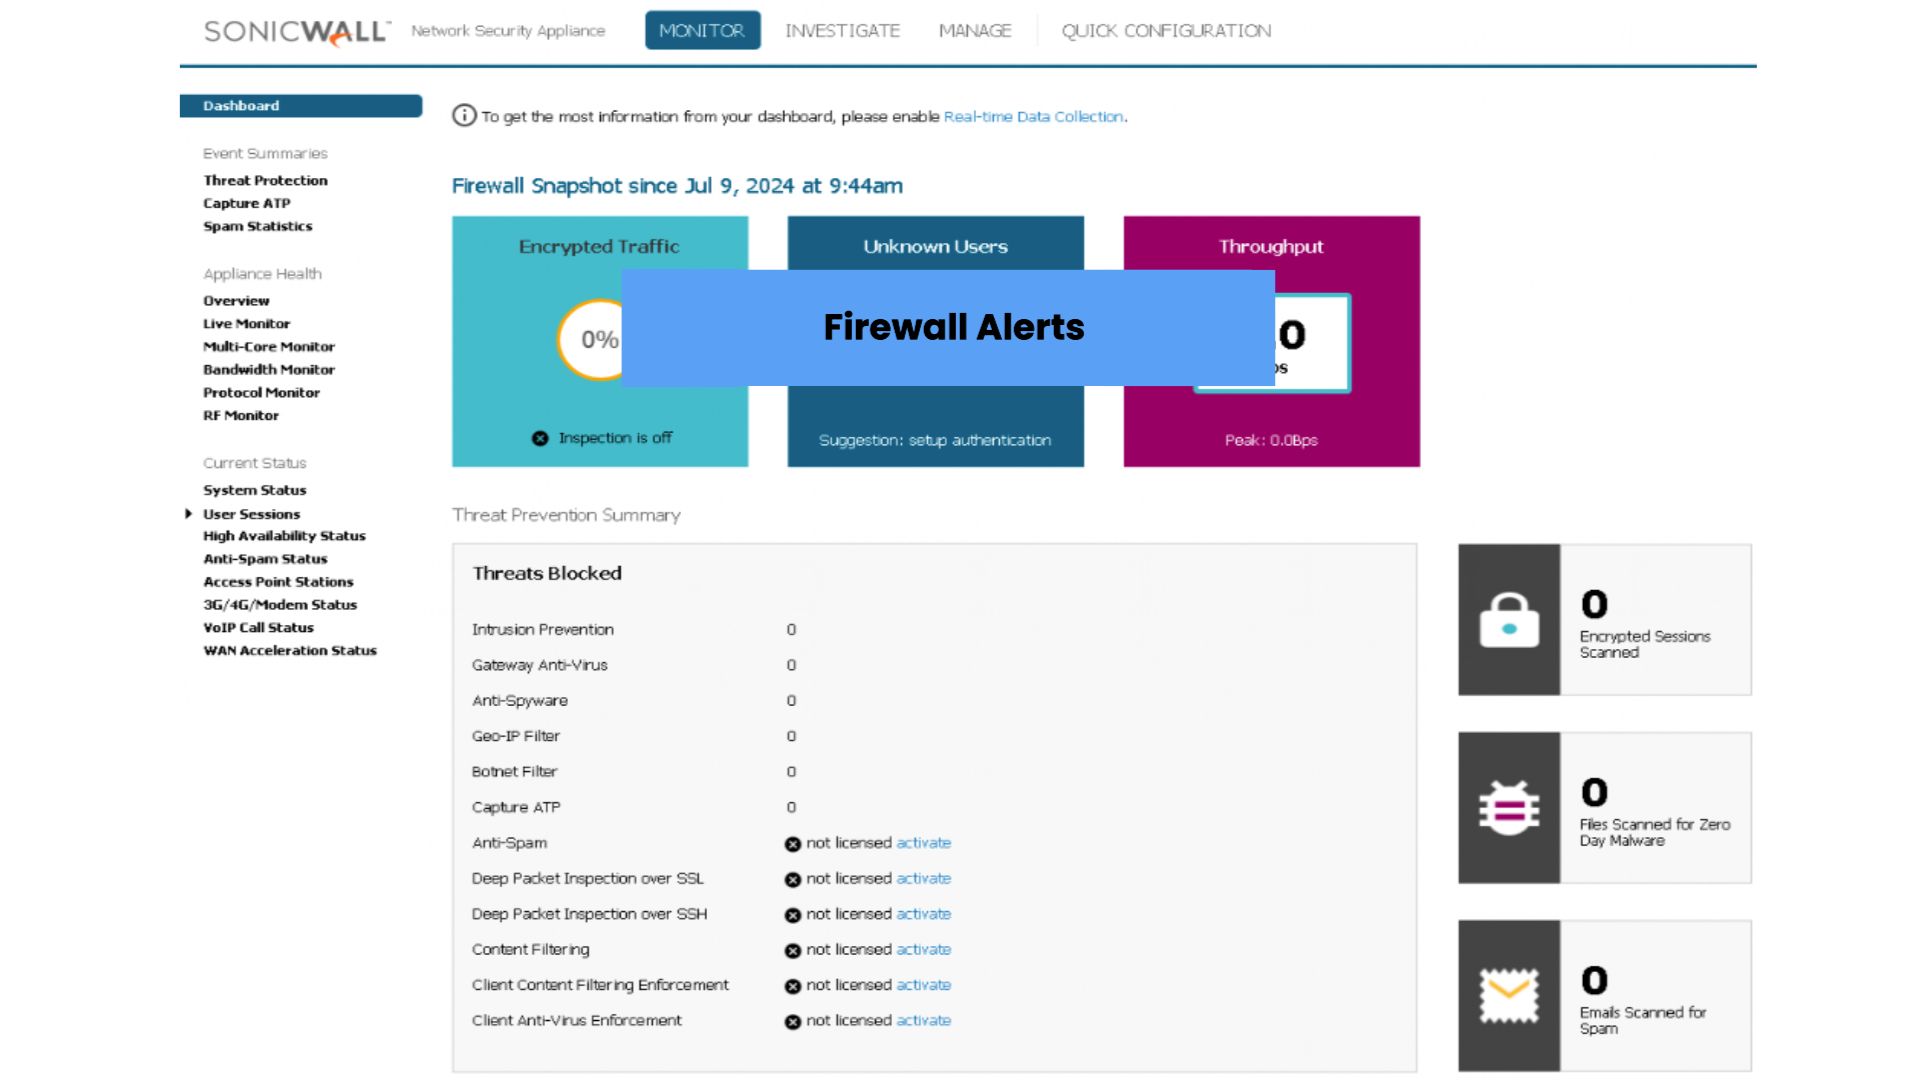The width and height of the screenshot is (1920, 1080).
Task: Click the lock icon for Encrypted Sessions
Action: click(x=1509, y=620)
